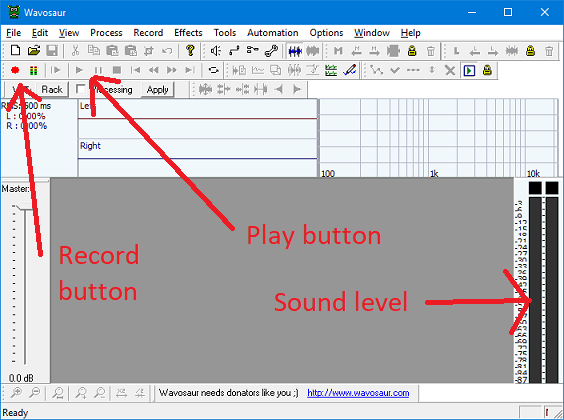Open the Process menu
The height and width of the screenshot is (420, 564).
(106, 33)
